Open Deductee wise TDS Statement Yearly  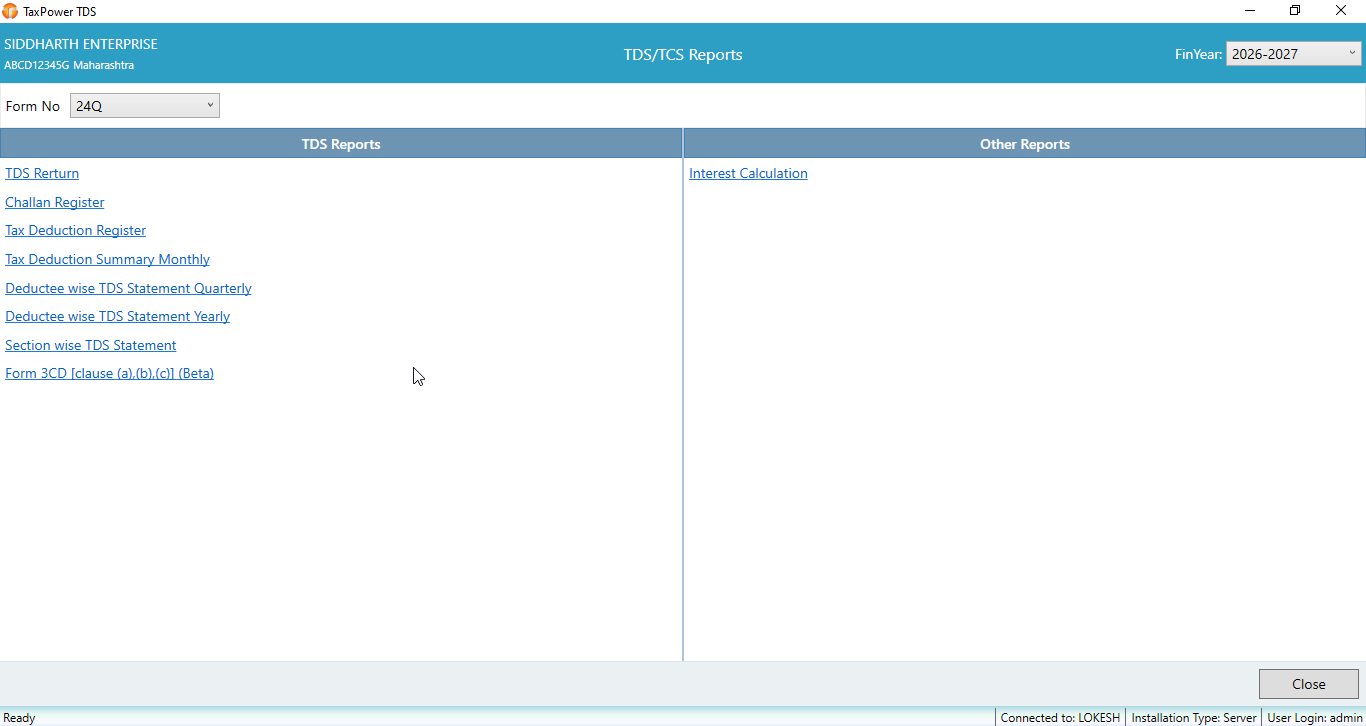(118, 316)
